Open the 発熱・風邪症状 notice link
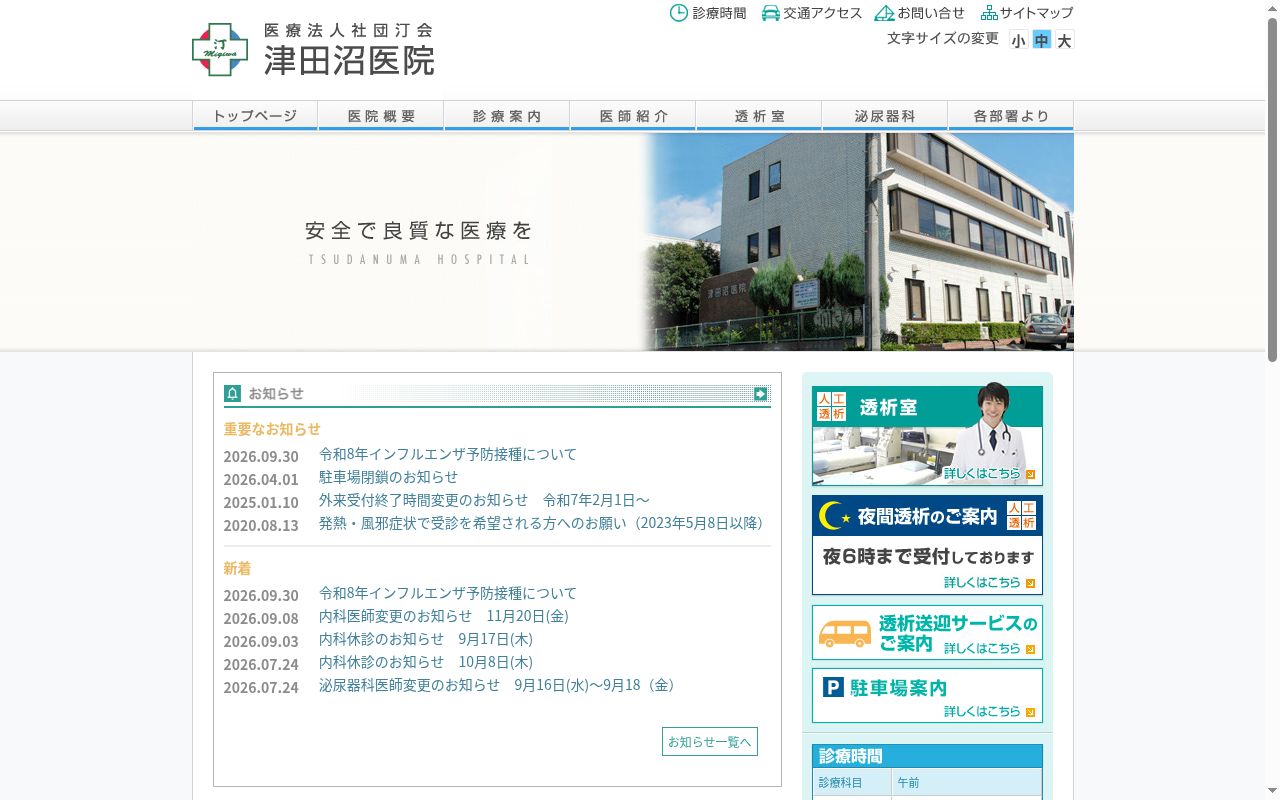Screen dimensions: 1280x800 pyautogui.click(x=541, y=523)
